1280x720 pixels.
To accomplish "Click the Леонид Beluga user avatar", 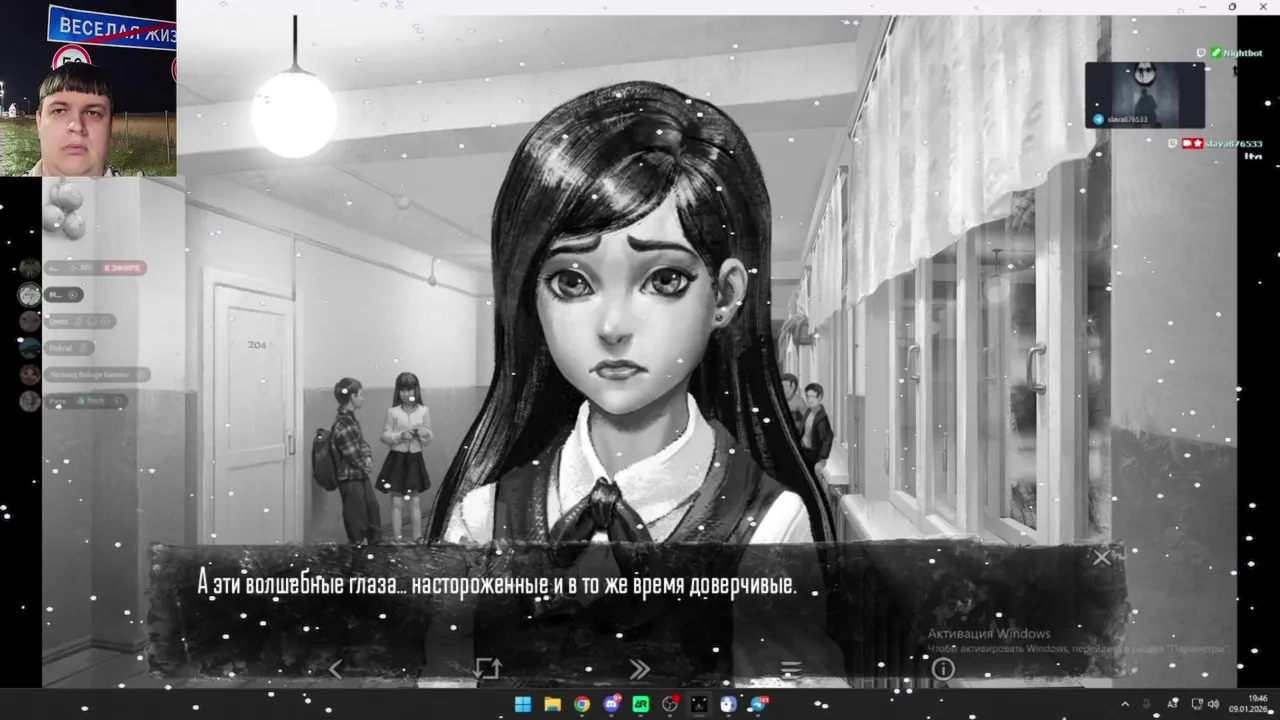I will [30, 374].
